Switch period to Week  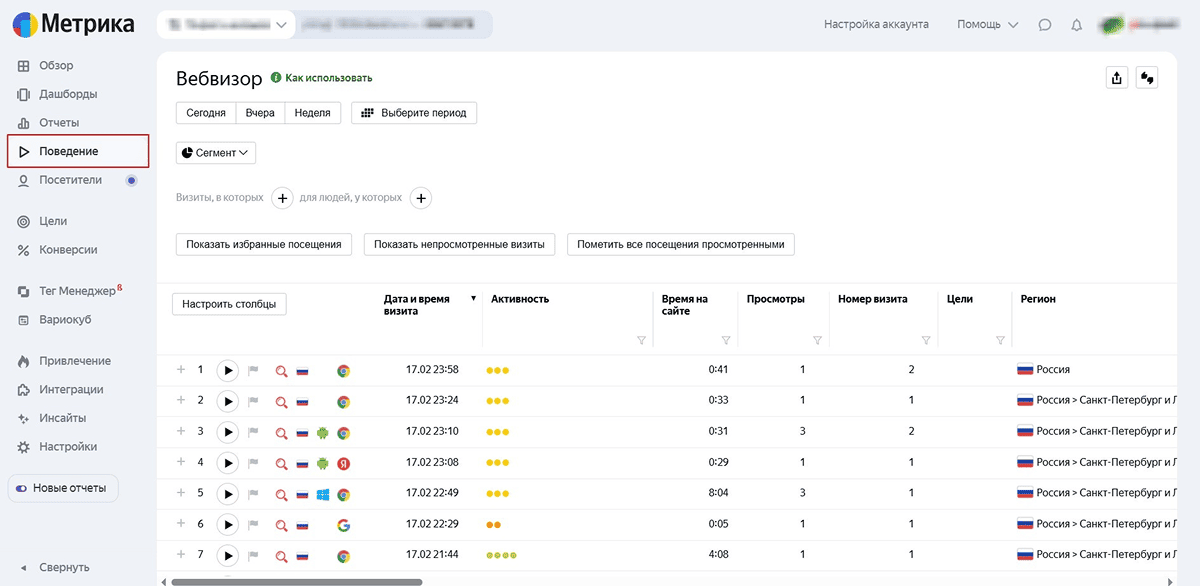(x=313, y=113)
